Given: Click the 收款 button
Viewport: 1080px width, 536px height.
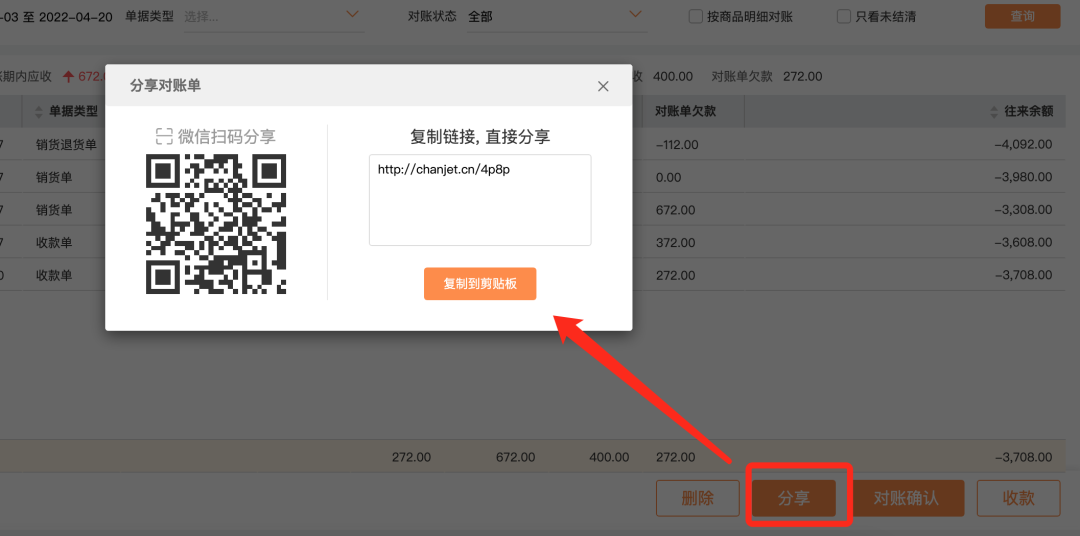Looking at the screenshot, I should click(x=1018, y=498).
